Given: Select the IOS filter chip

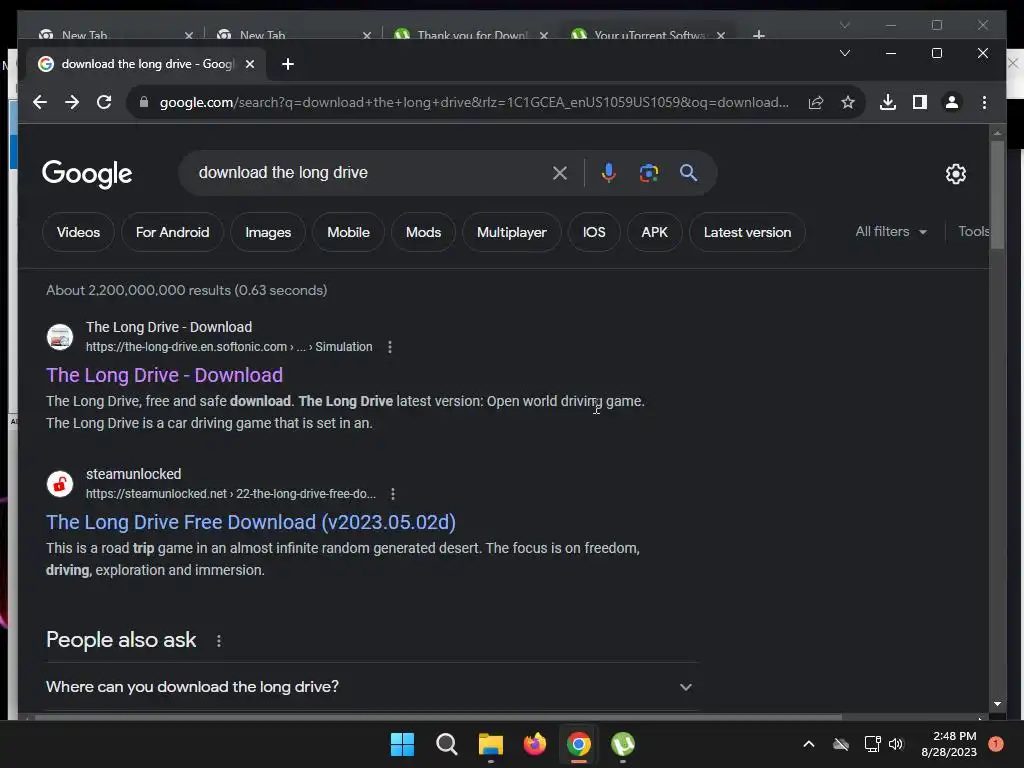Looking at the screenshot, I should tap(594, 232).
